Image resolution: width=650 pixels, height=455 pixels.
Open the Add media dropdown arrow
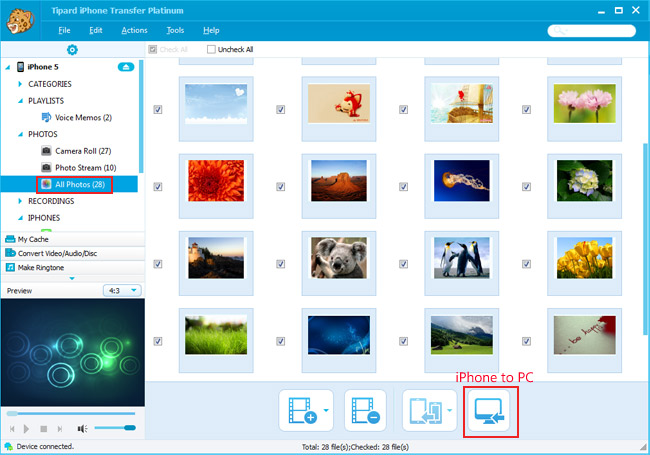pyautogui.click(x=326, y=410)
